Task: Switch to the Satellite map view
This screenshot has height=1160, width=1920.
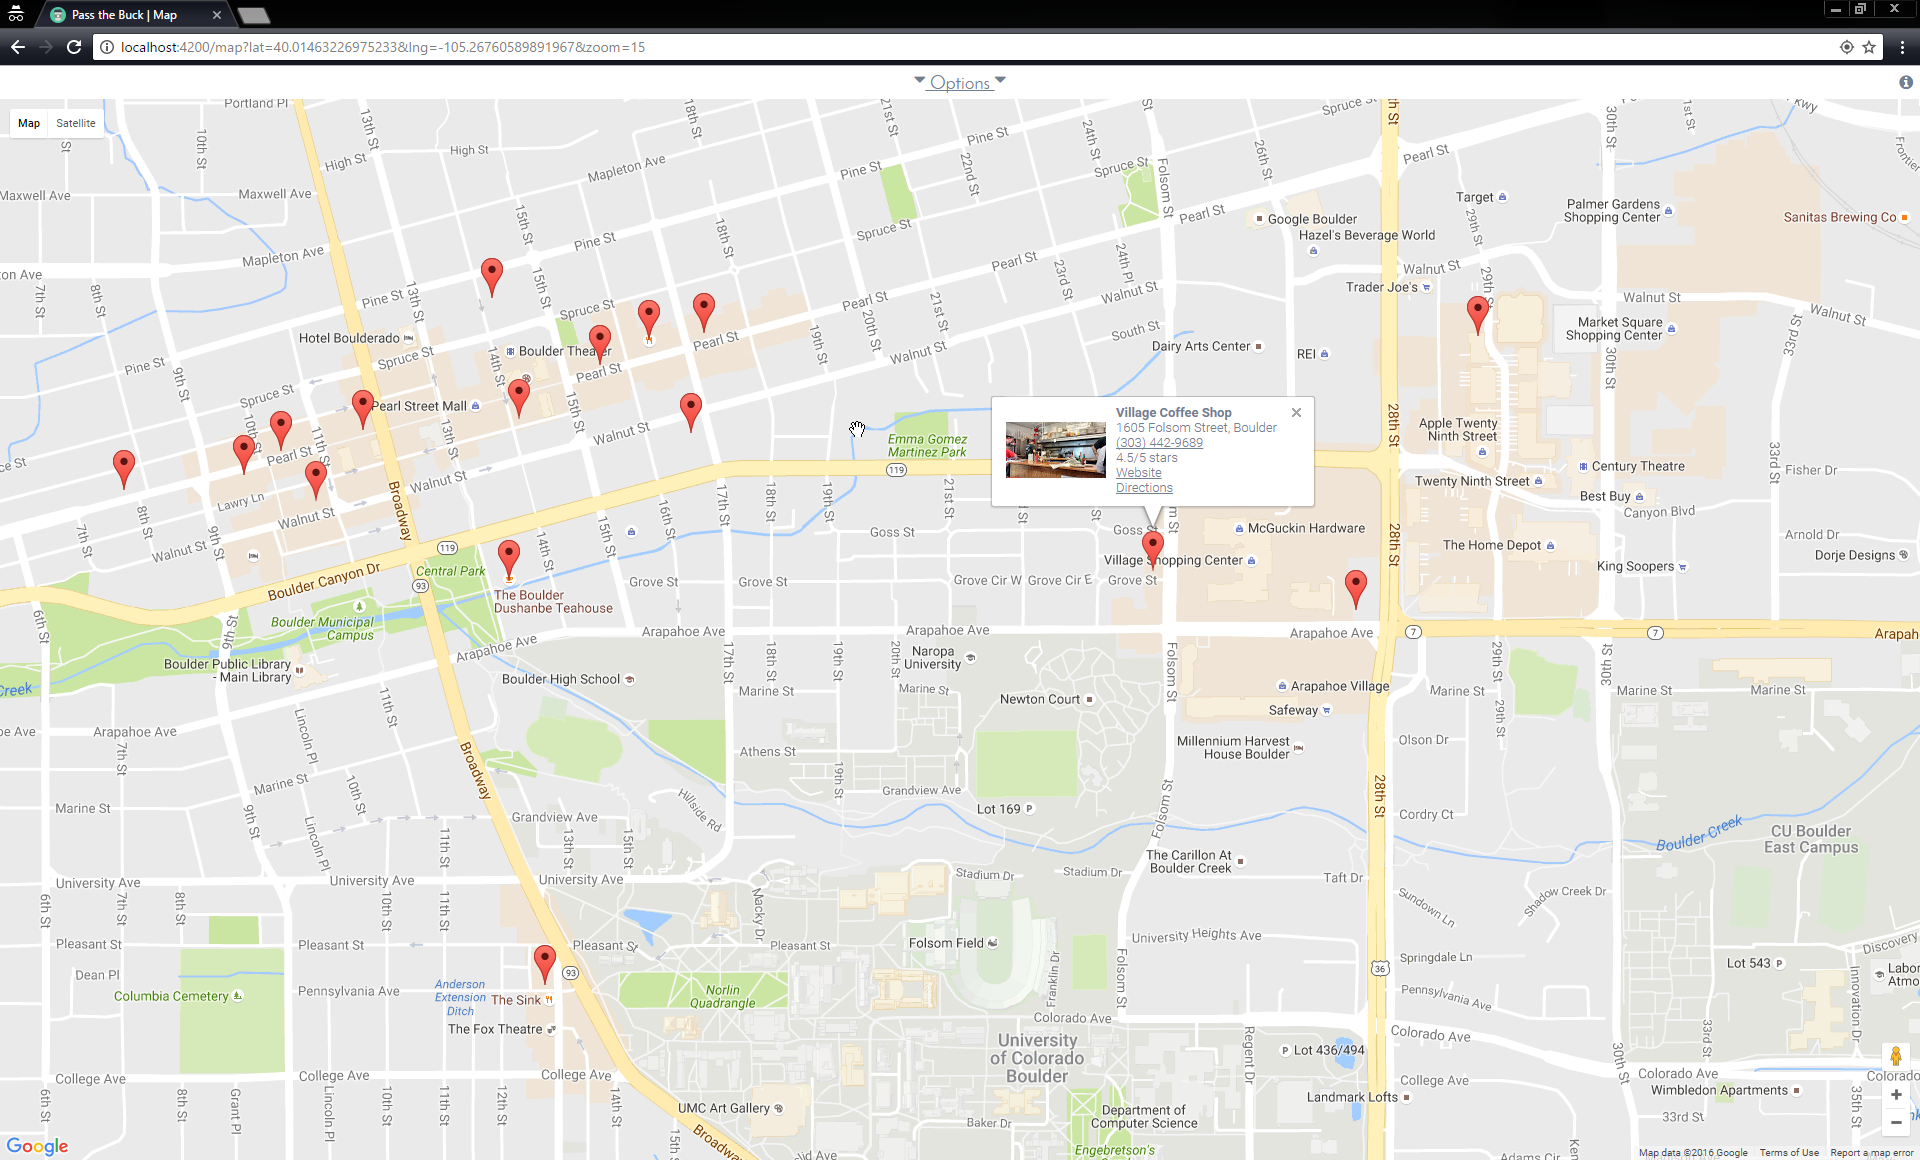Action: 76,123
